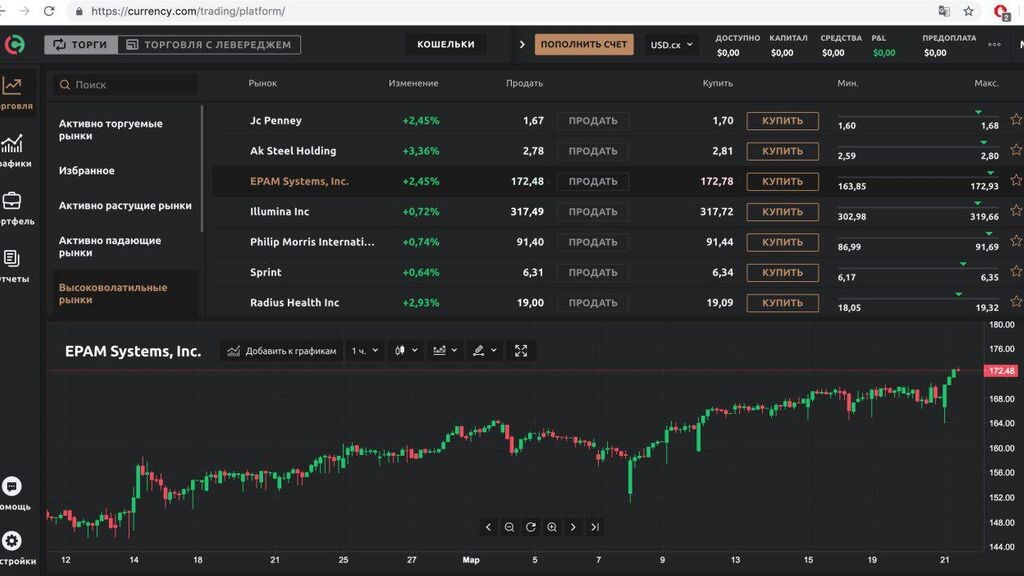Jump to the latest chart data

[x=594, y=527]
